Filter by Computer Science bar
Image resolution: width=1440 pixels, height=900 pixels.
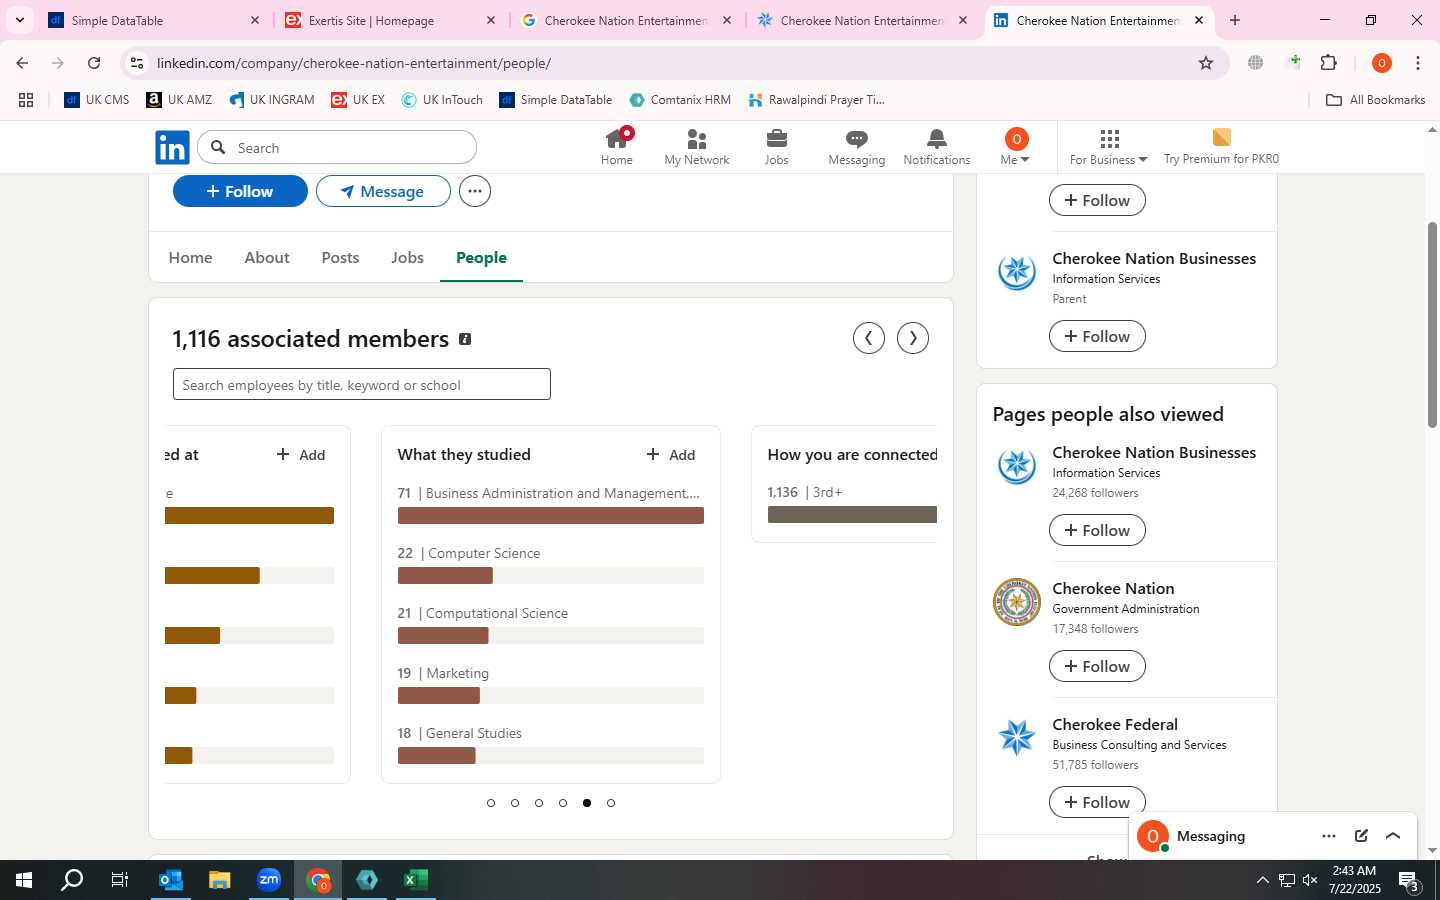pyautogui.click(x=550, y=575)
